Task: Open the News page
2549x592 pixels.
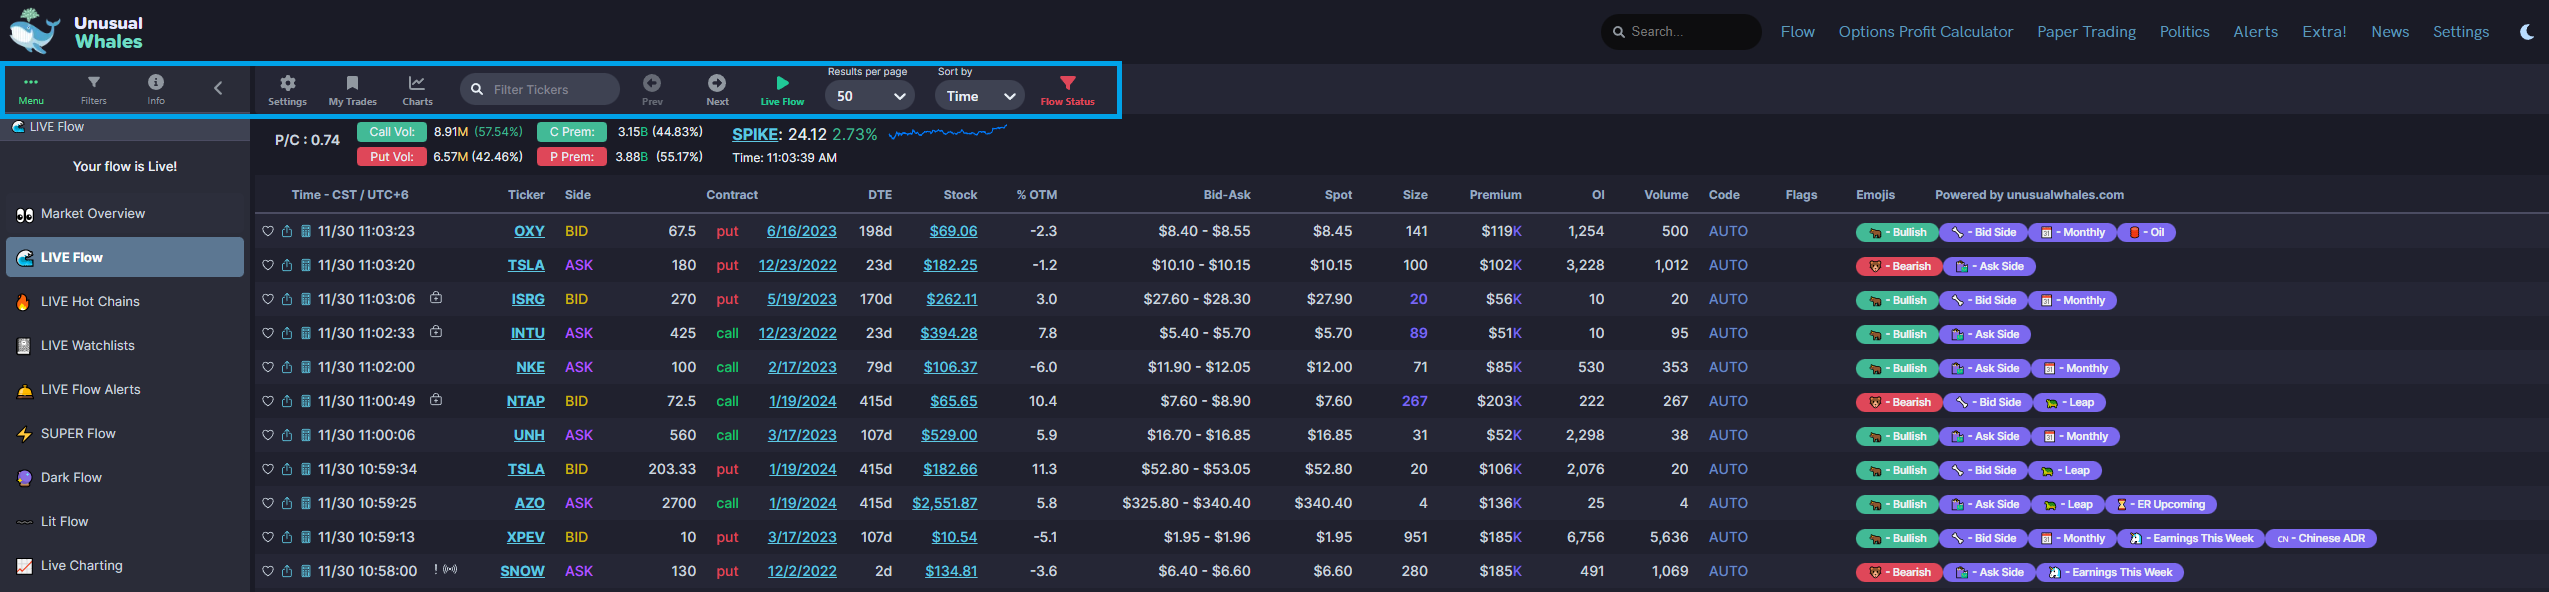Action: coord(2389,32)
